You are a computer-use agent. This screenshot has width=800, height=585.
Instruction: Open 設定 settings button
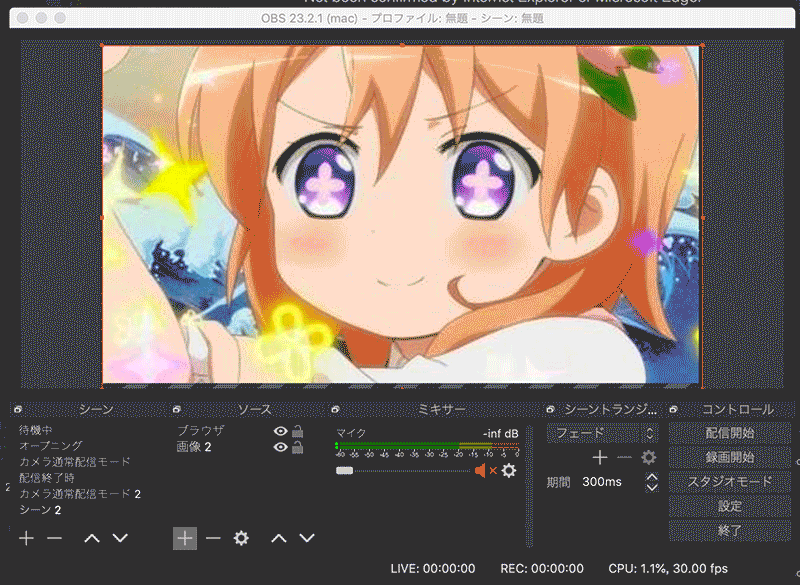(730, 506)
